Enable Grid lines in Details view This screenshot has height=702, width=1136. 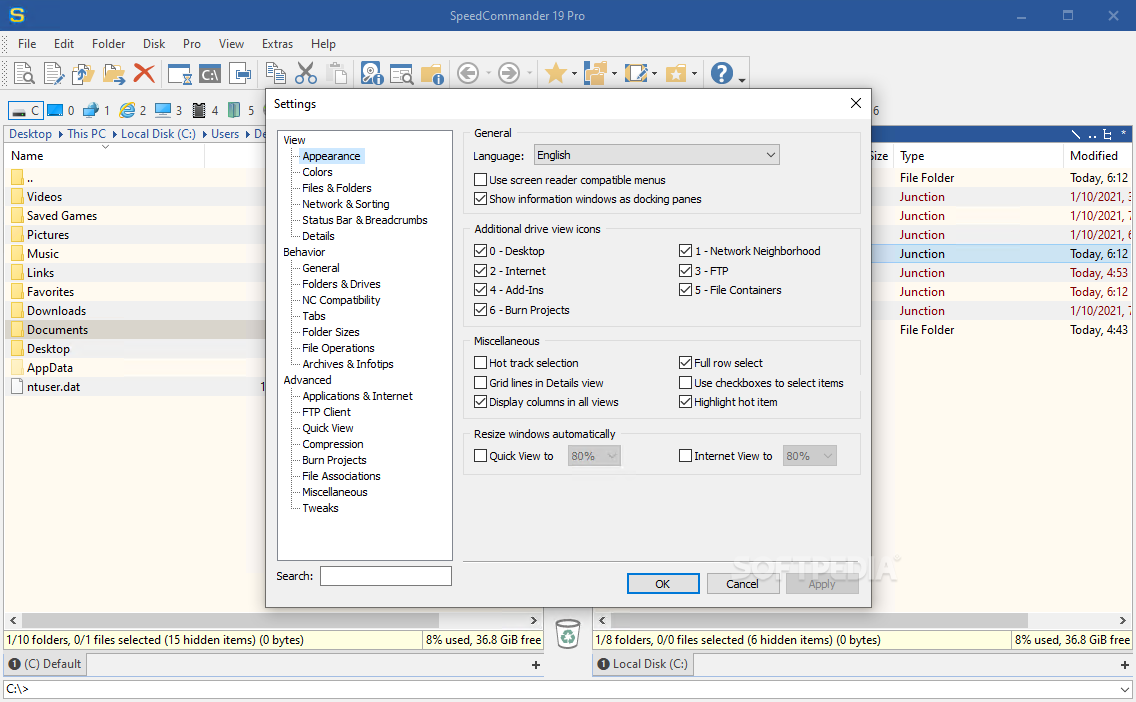pos(480,383)
